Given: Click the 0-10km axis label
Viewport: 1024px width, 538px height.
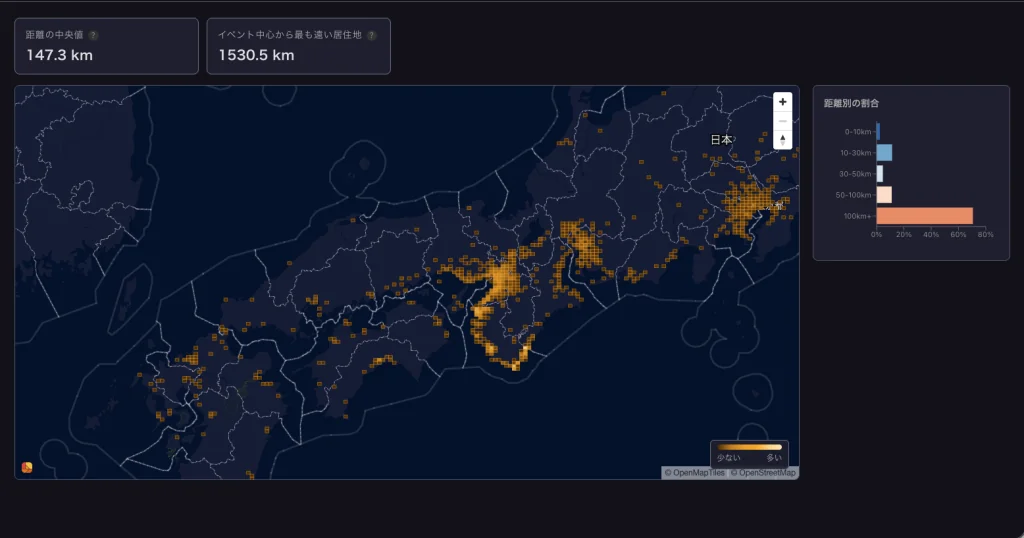Looking at the screenshot, I should (x=858, y=132).
